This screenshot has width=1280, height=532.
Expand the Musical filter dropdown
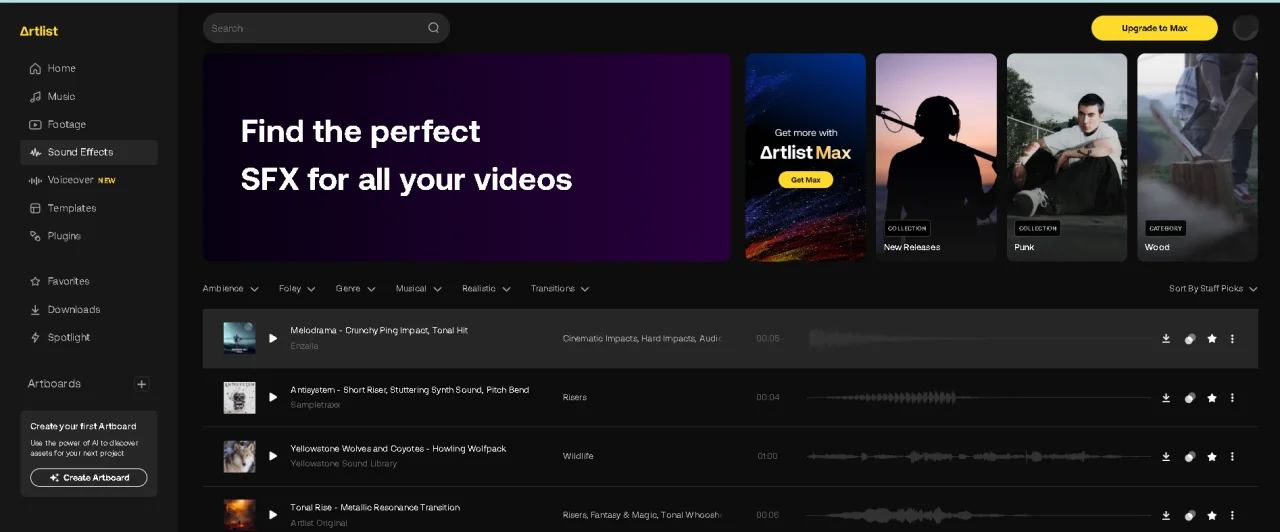pyautogui.click(x=419, y=289)
